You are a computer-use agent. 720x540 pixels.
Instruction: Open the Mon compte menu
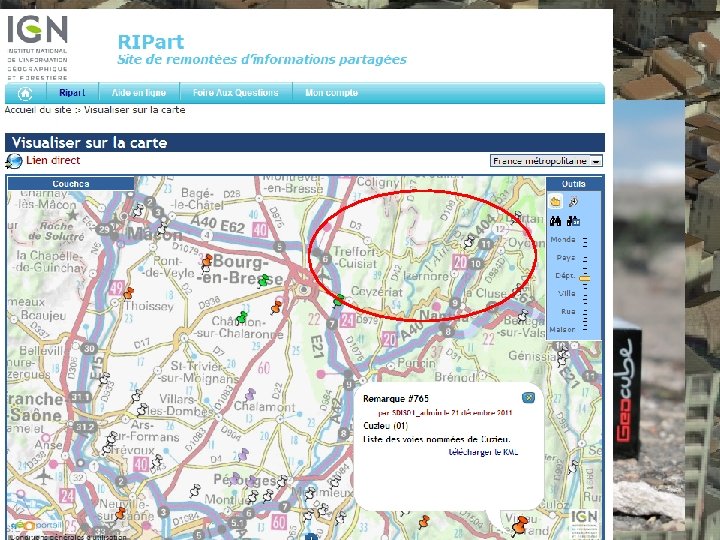click(332, 93)
